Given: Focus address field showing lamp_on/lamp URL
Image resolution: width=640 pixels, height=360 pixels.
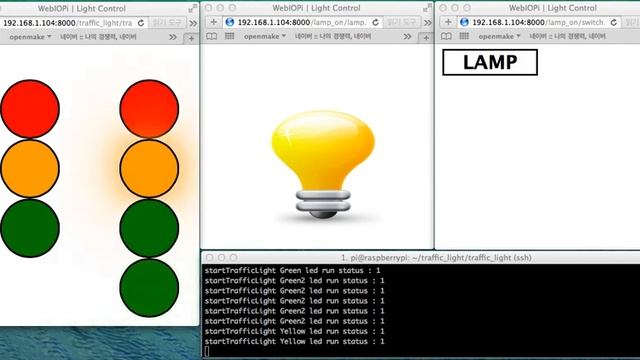Looking at the screenshot, I should [302, 22].
